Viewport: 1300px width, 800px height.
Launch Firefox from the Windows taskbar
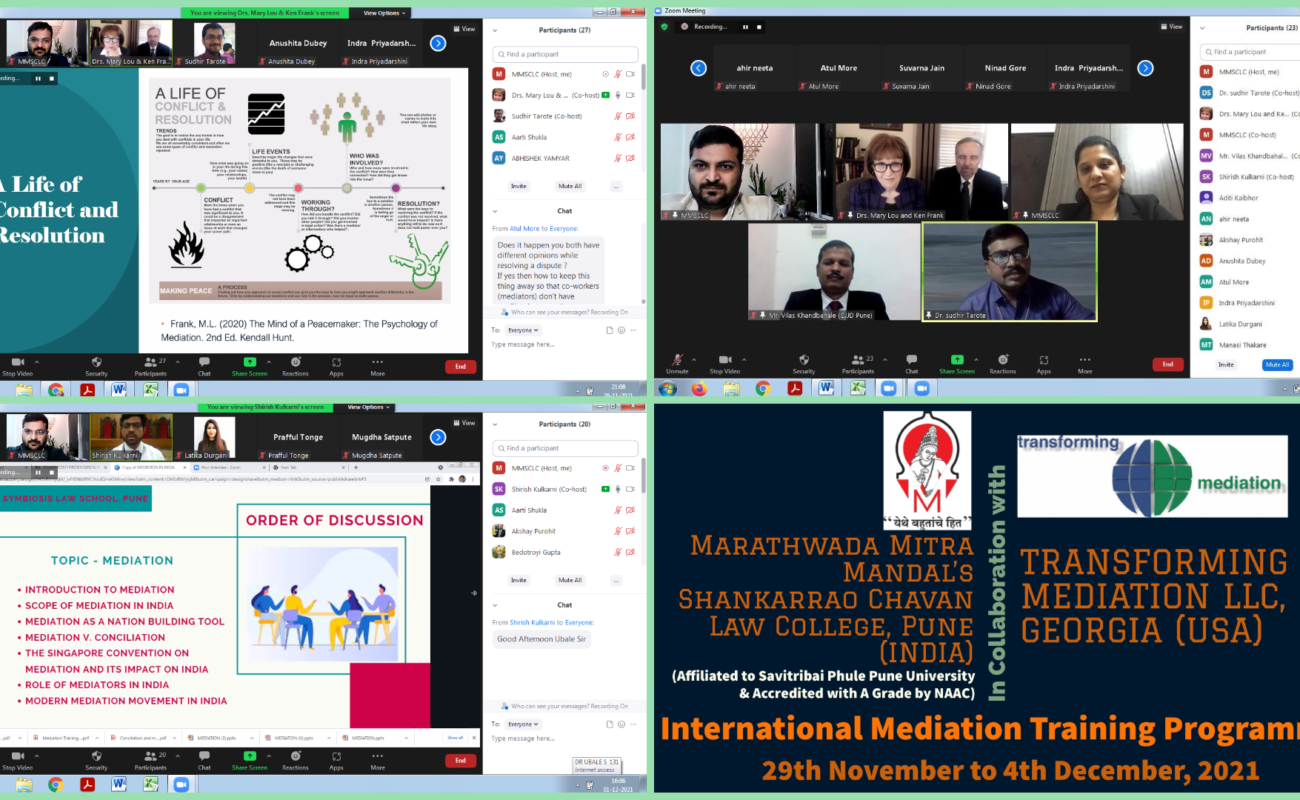(x=699, y=388)
